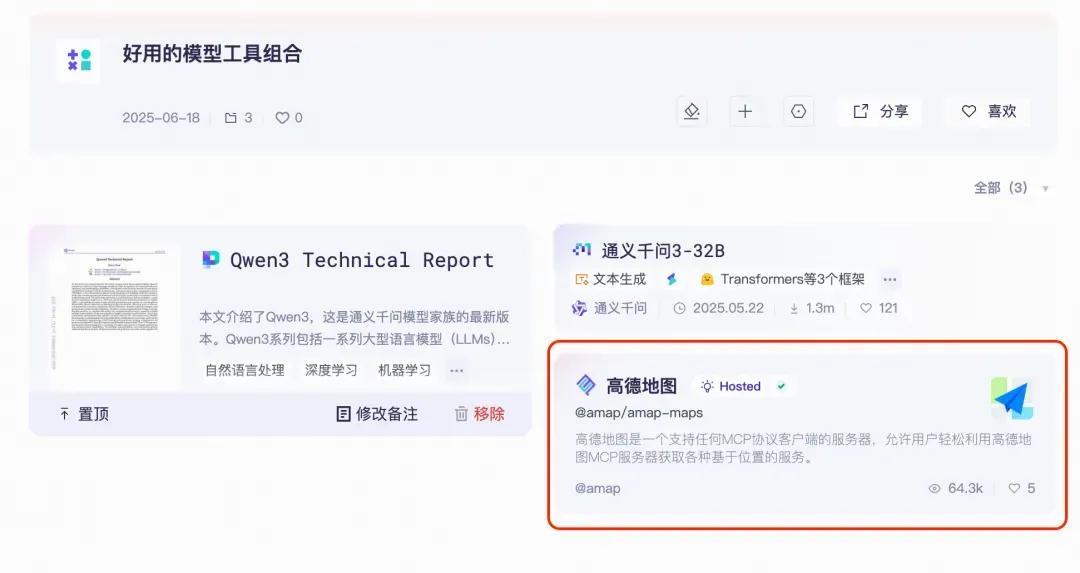Open the Qwen3 Technical Report paper thumbnail
The height and width of the screenshot is (573, 1080).
[116, 317]
